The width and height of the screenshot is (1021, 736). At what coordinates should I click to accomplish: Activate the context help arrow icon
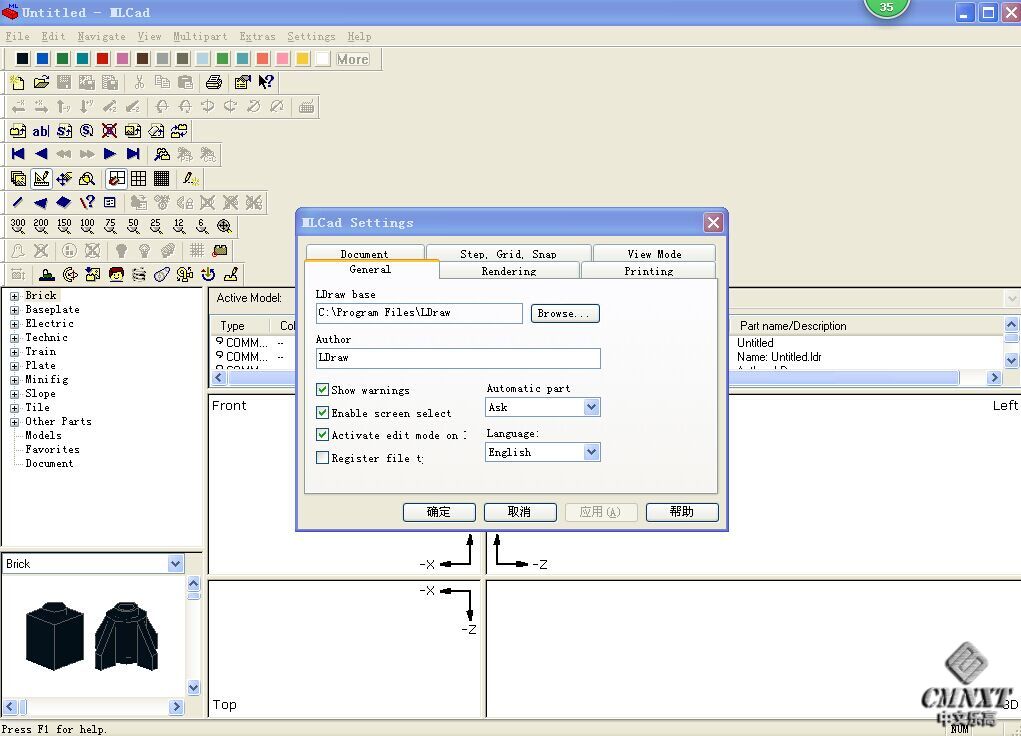coord(266,82)
